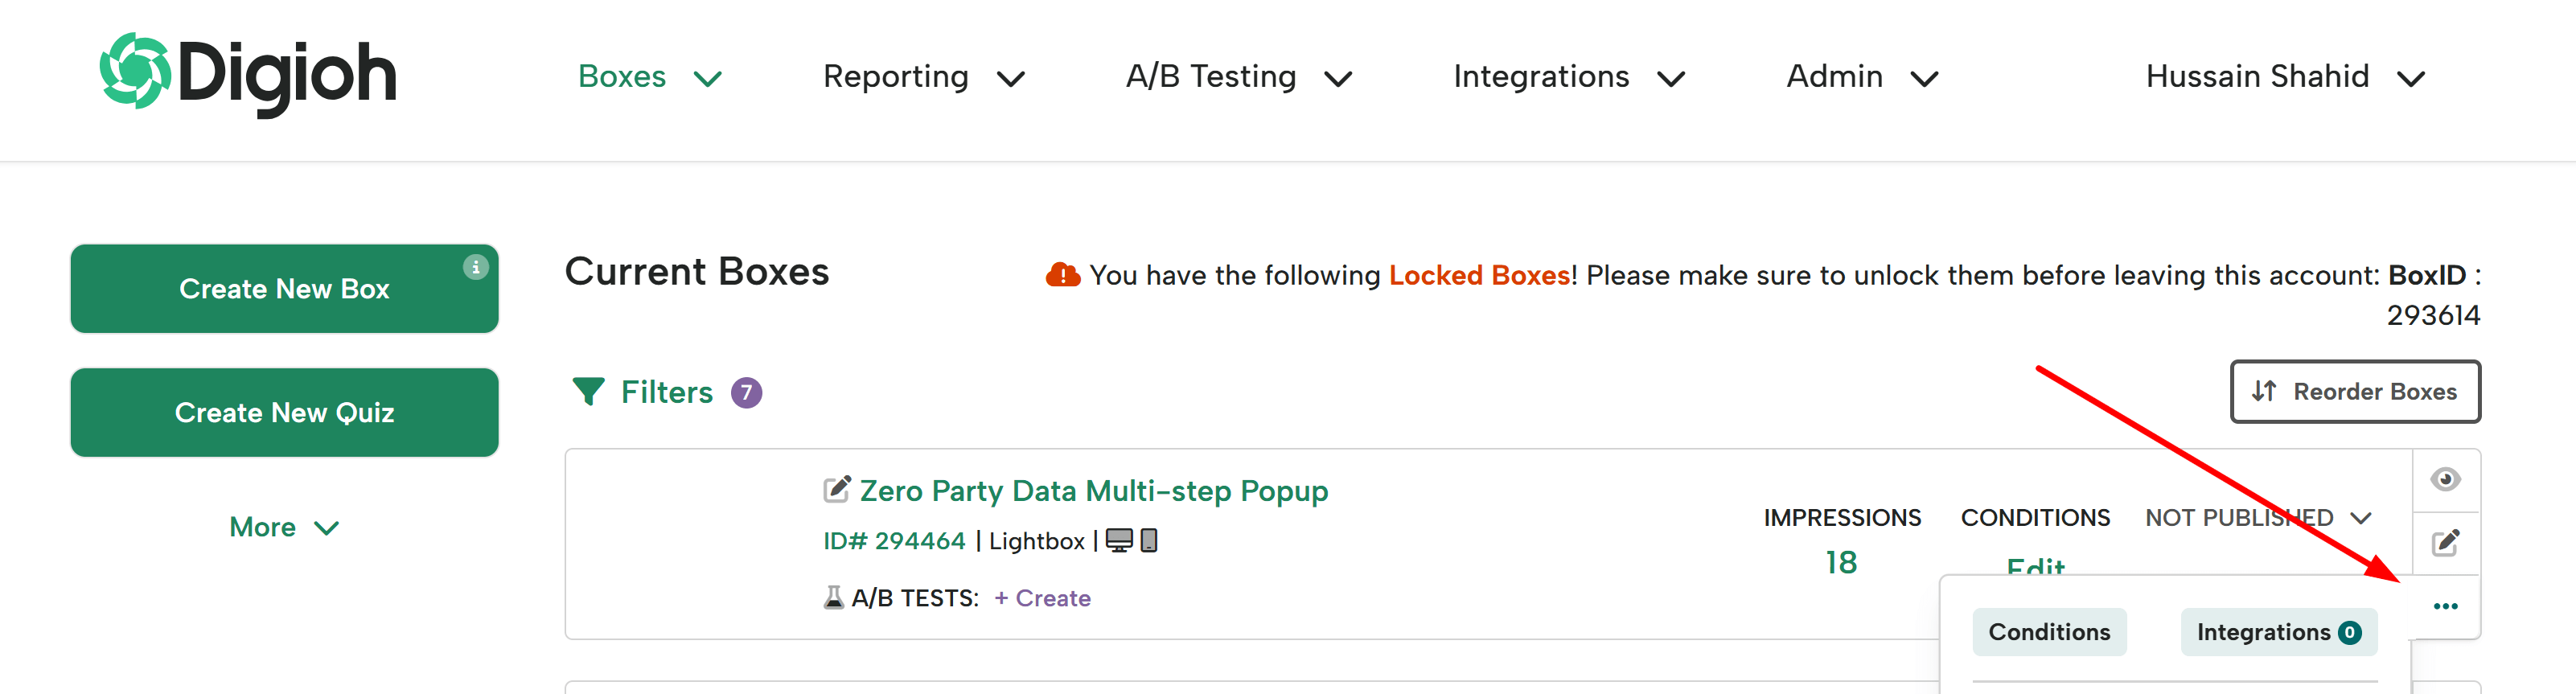Click the Reorder Boxes button

(2355, 391)
